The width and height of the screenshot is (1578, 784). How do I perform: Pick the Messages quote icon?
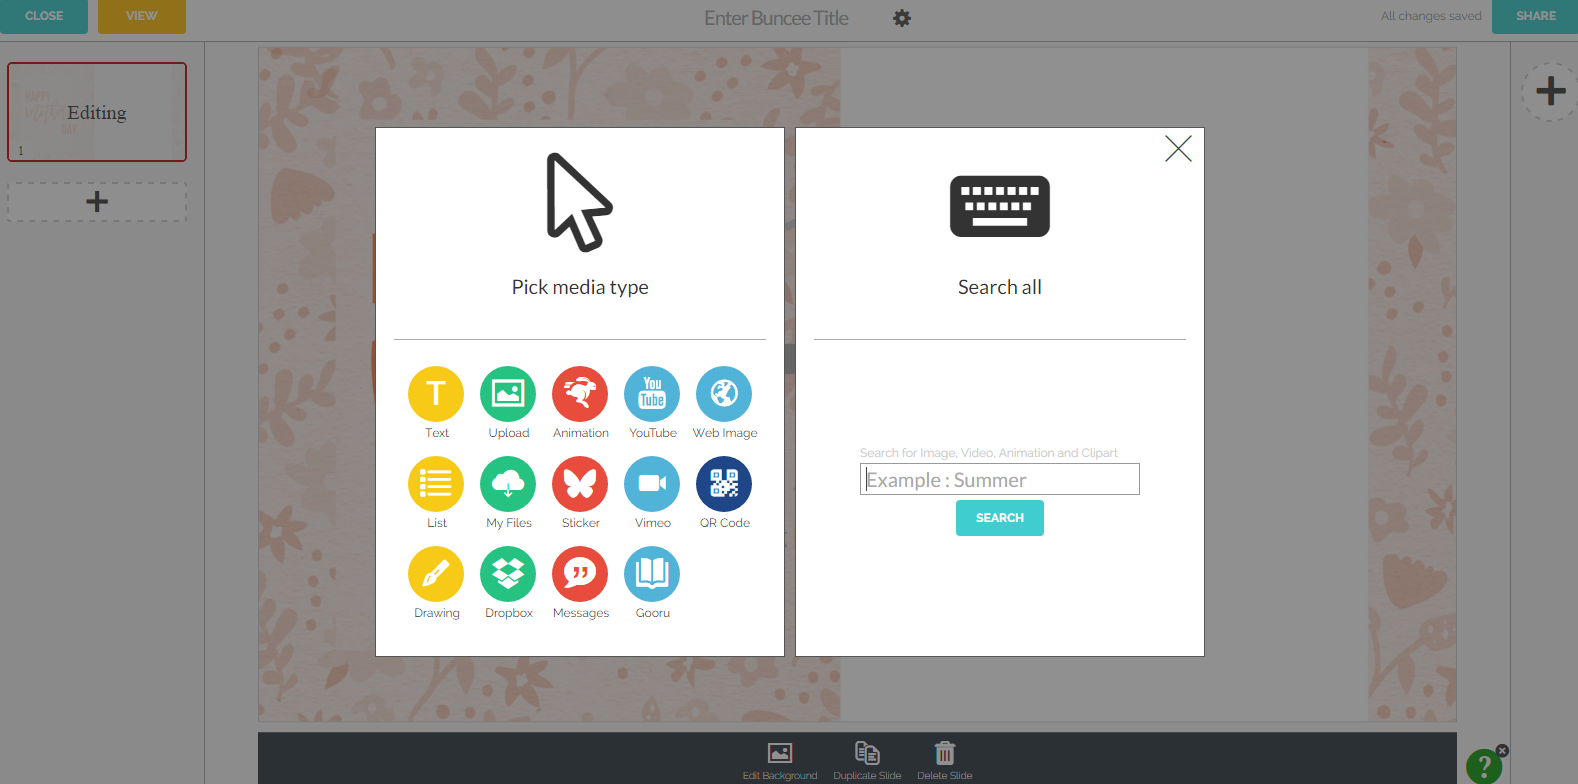click(x=580, y=574)
